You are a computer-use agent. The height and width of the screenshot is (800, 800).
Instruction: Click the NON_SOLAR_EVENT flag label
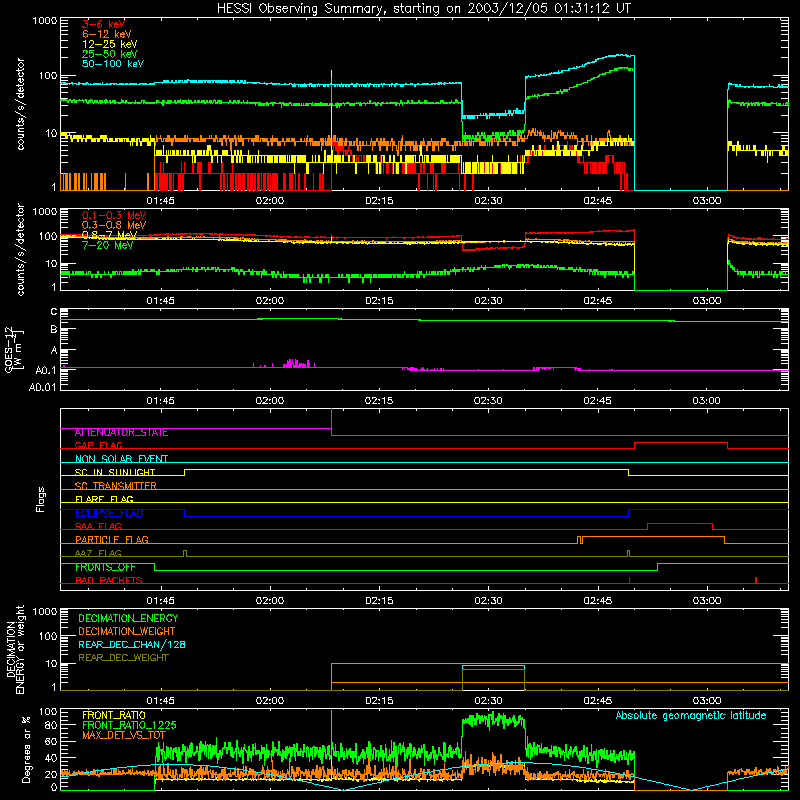pyautogui.click(x=121, y=459)
